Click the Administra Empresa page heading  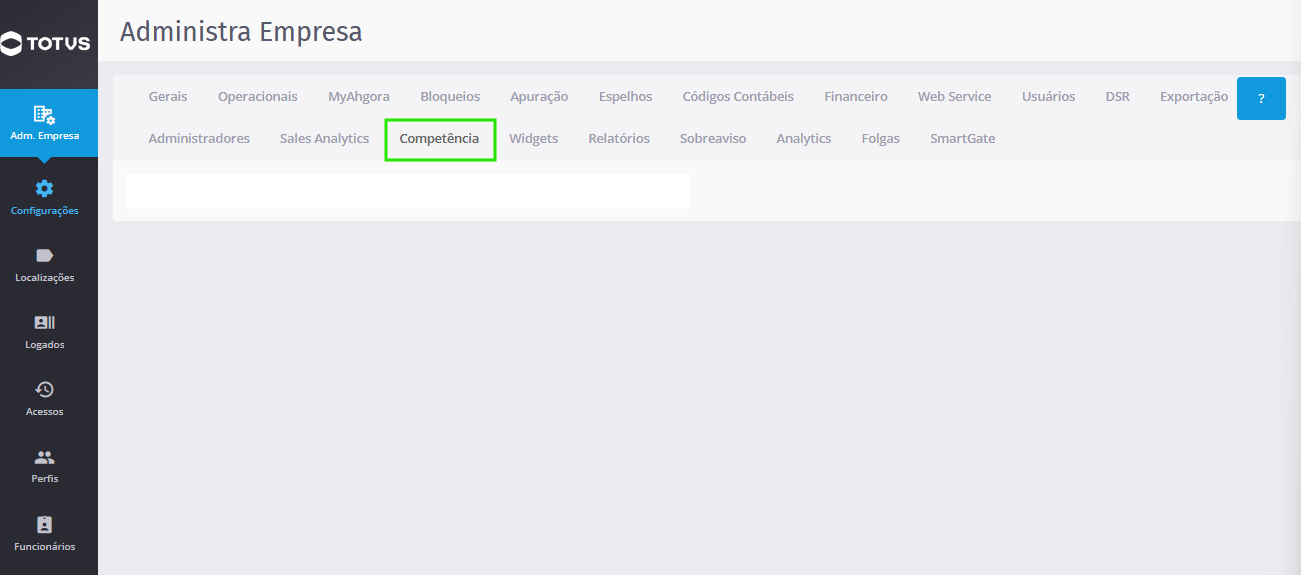tap(241, 32)
